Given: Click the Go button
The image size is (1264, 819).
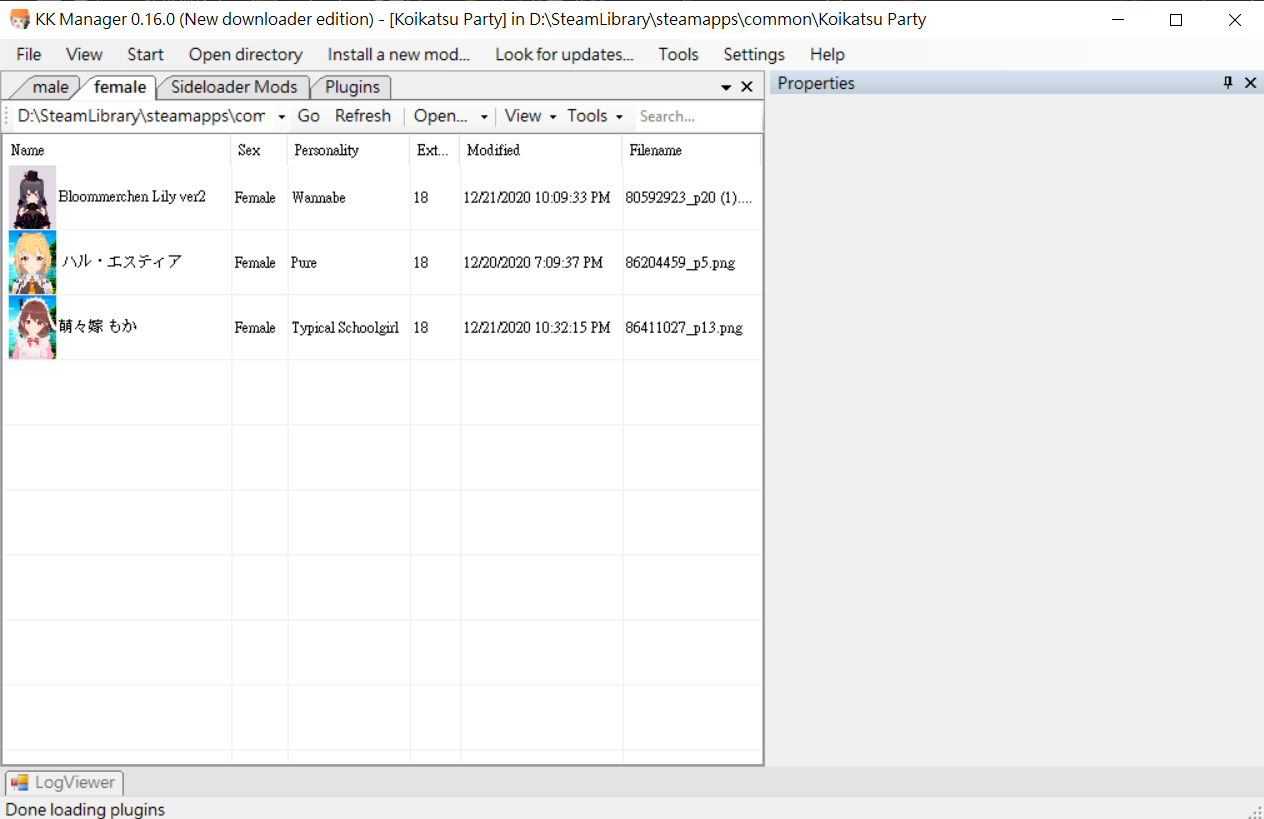Looking at the screenshot, I should (309, 116).
